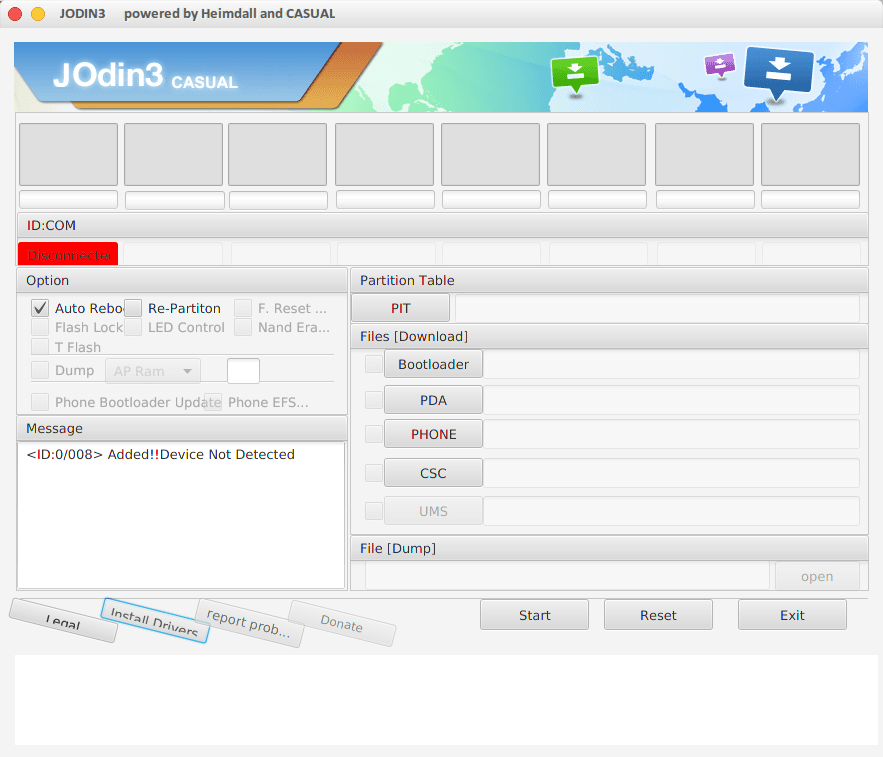883x757 pixels.
Task: Click the File Dump path field
Action: tap(568, 576)
